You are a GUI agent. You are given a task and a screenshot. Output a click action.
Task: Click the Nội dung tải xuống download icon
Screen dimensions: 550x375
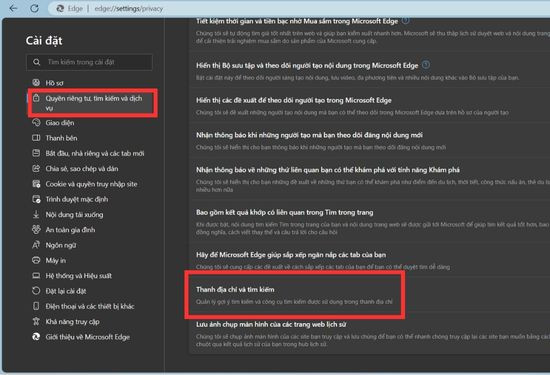(36, 214)
